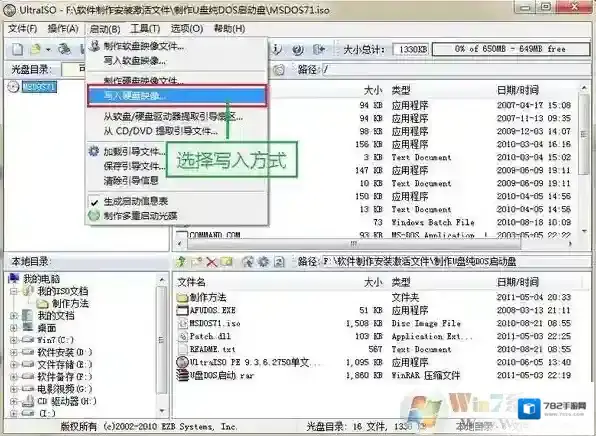Select MSDOS71.iso in local file list
596x436 pixels.
click(x=215, y=323)
